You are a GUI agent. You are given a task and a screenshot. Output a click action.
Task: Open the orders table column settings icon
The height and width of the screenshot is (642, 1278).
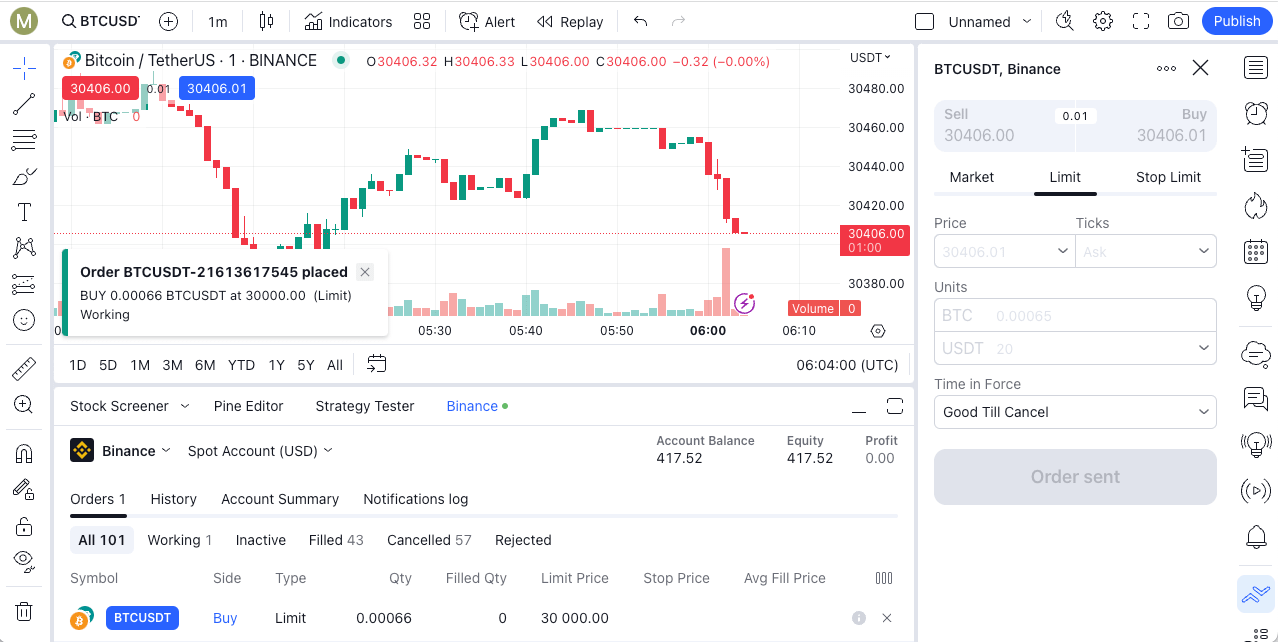pyautogui.click(x=883, y=578)
